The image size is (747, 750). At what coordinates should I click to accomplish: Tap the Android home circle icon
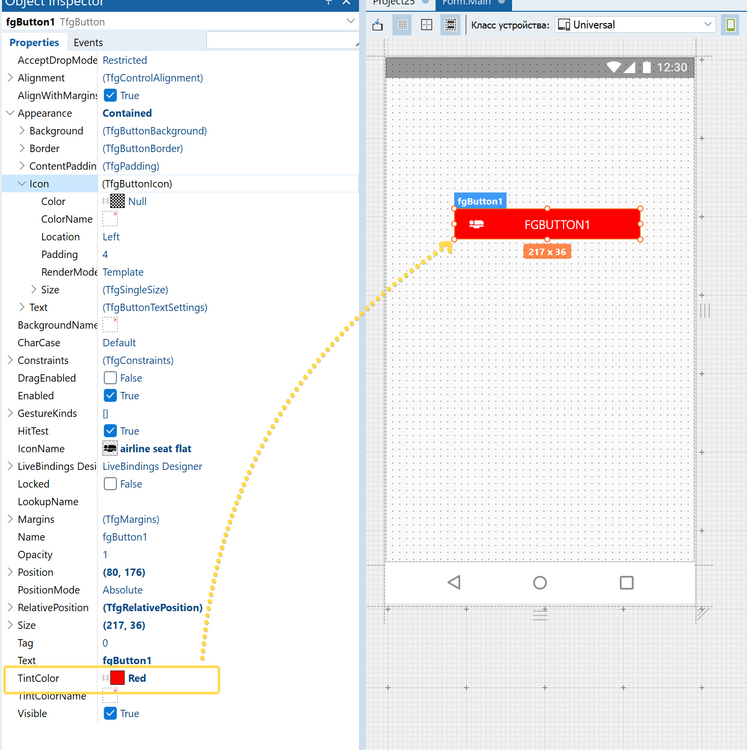[540, 582]
